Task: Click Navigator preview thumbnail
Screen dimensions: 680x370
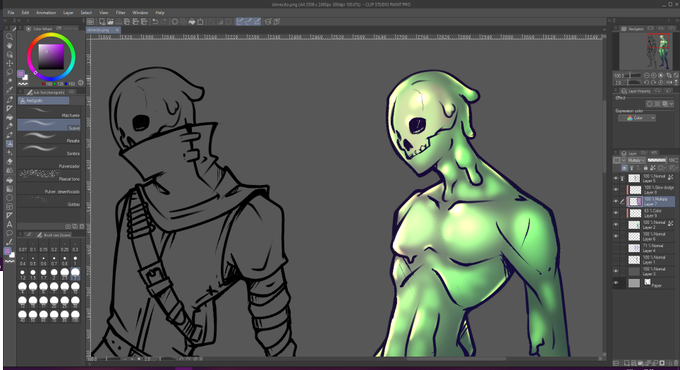Action: click(645, 52)
